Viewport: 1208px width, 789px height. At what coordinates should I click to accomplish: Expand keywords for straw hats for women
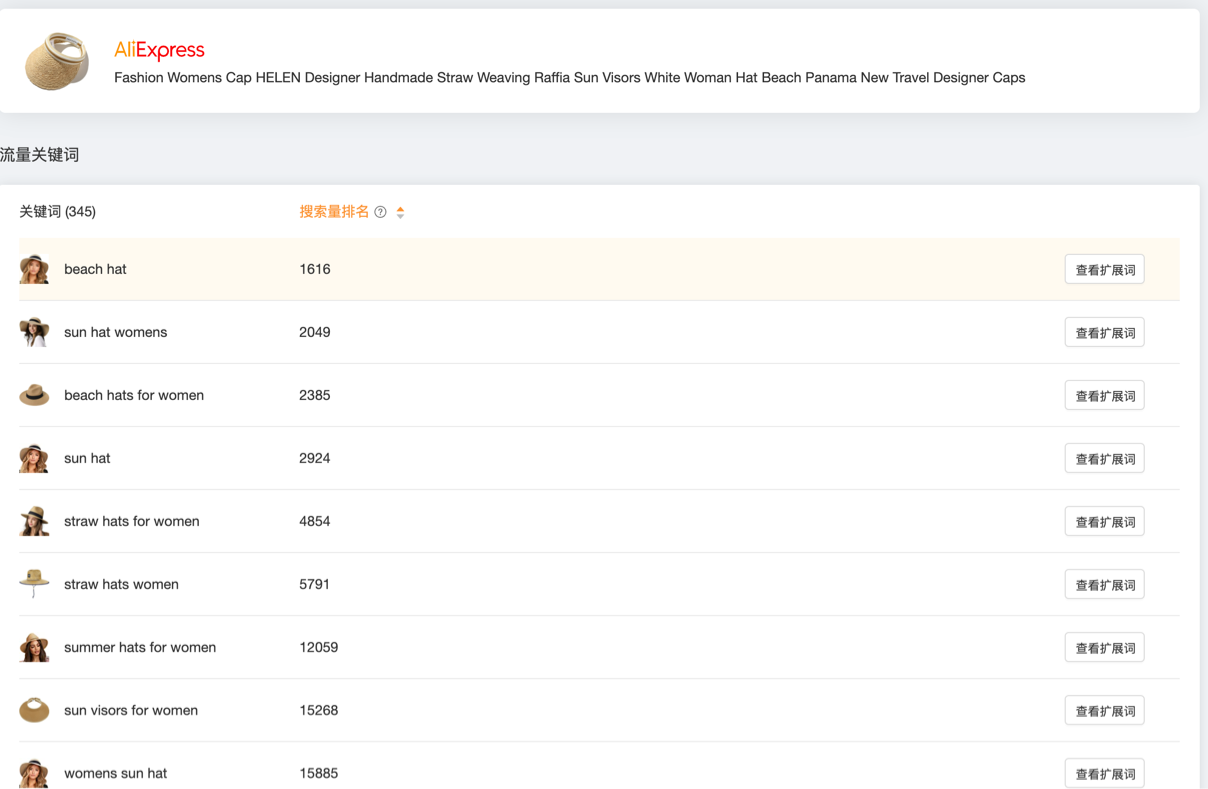coord(1104,522)
